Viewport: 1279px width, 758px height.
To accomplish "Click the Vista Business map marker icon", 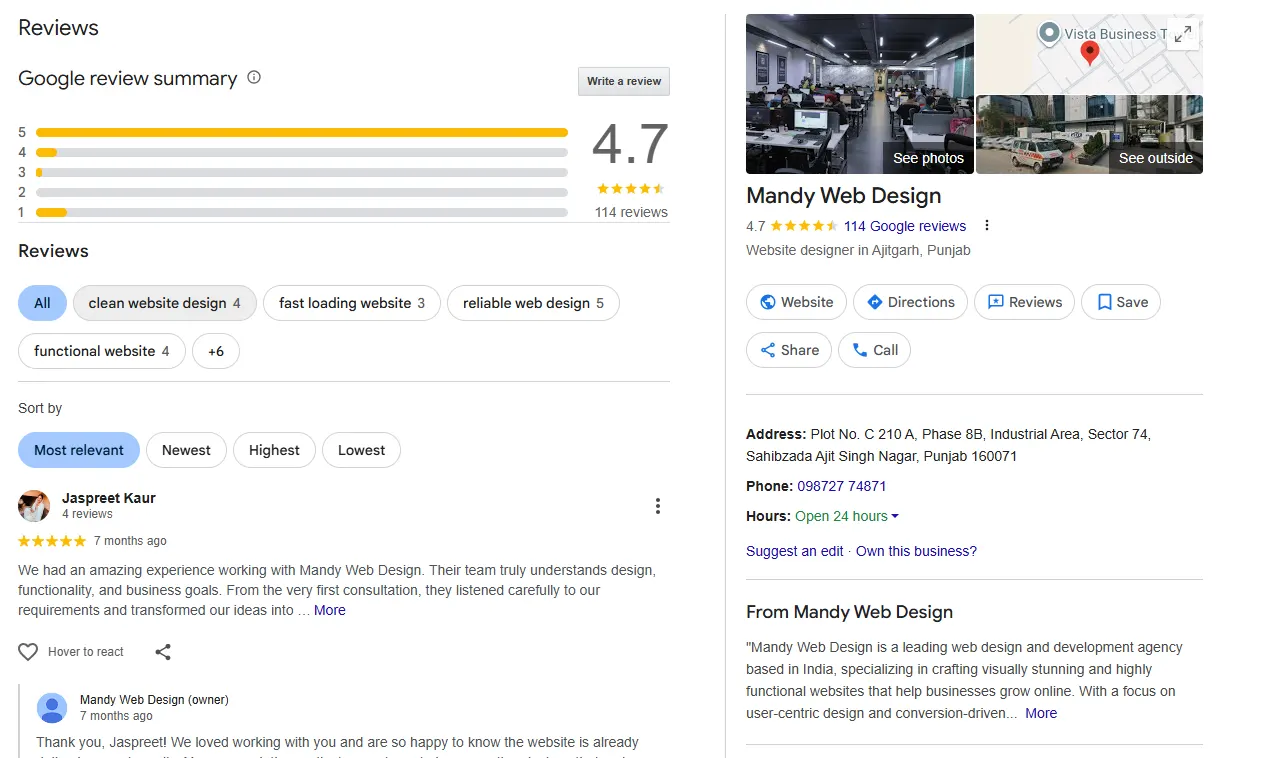I will [x=1048, y=34].
